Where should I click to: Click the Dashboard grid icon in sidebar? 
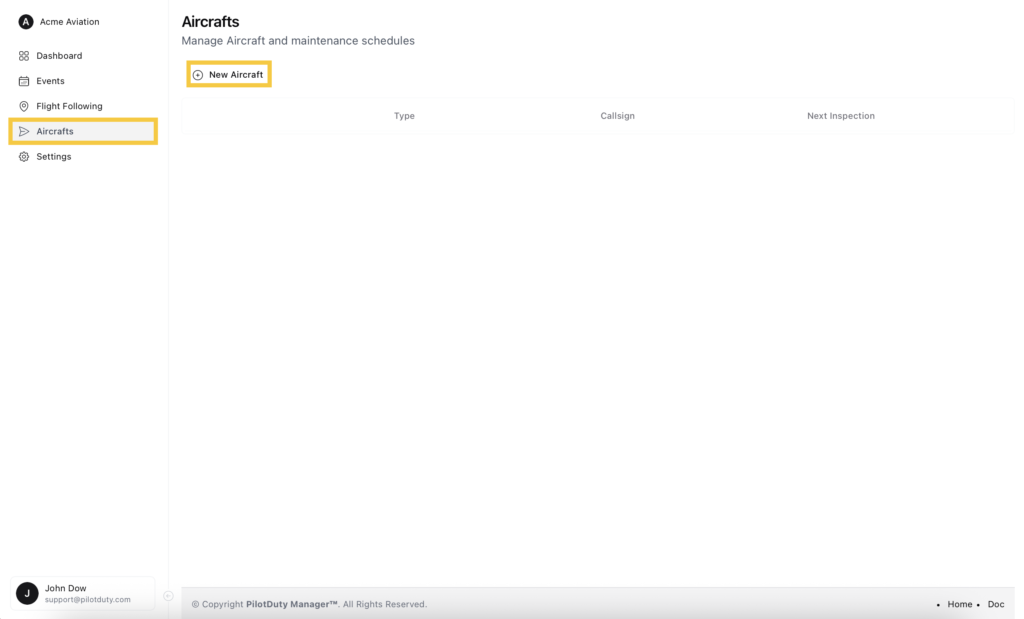pos(24,56)
